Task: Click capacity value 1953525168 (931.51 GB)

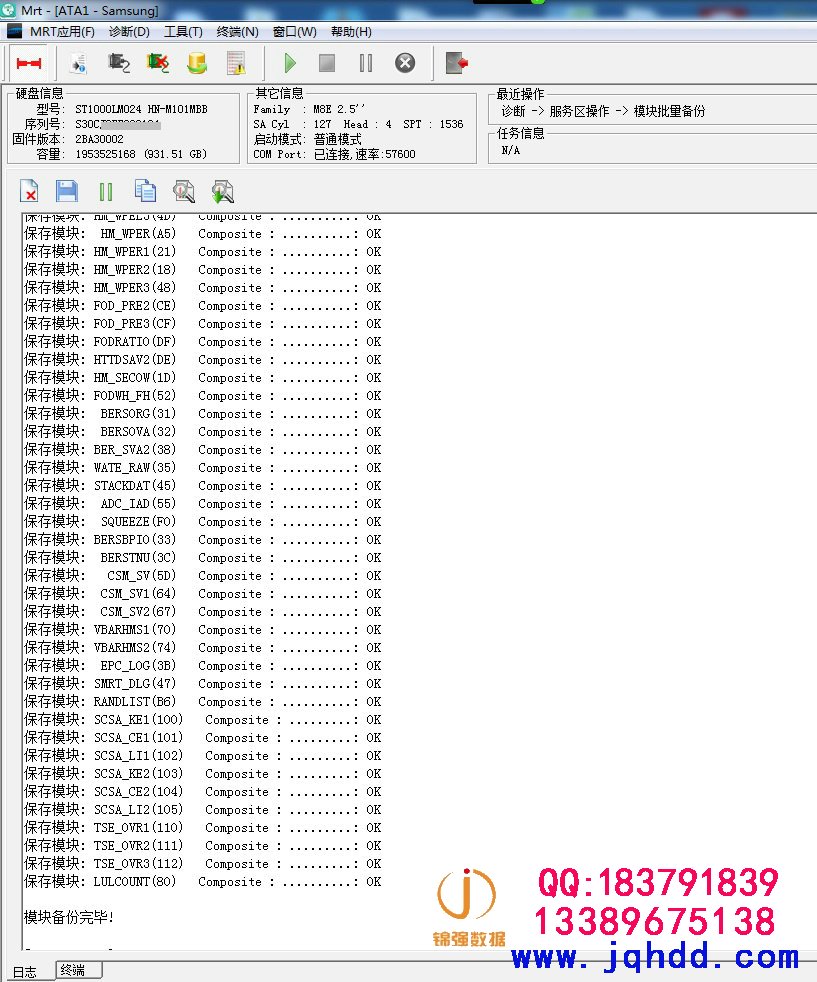Action: (141, 154)
